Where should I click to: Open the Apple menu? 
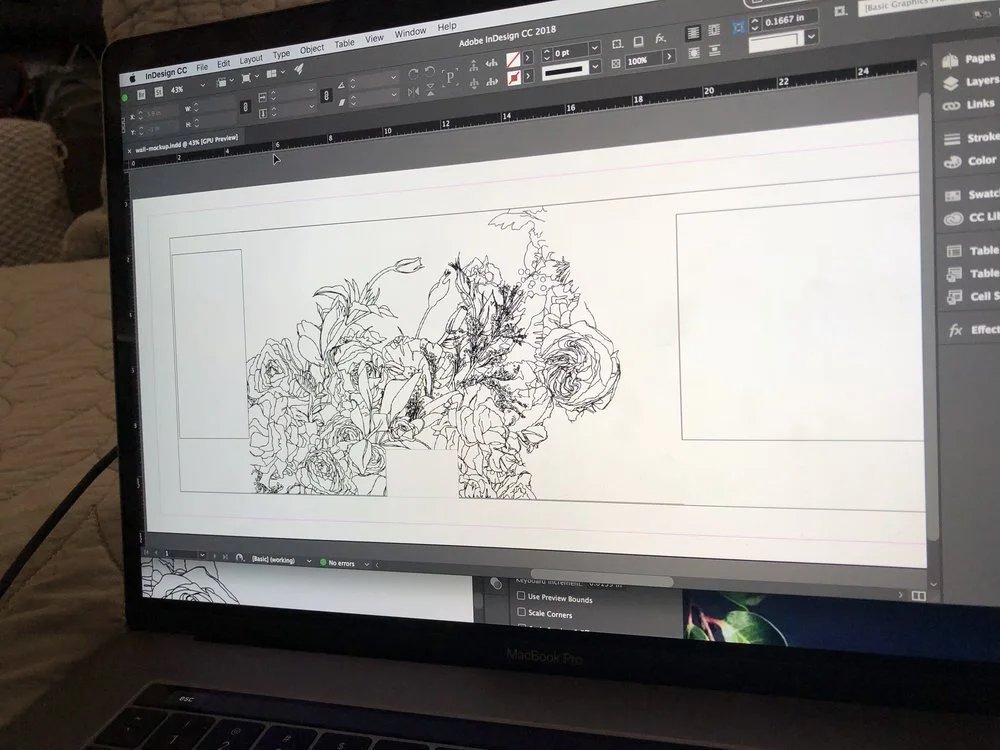click(133, 78)
